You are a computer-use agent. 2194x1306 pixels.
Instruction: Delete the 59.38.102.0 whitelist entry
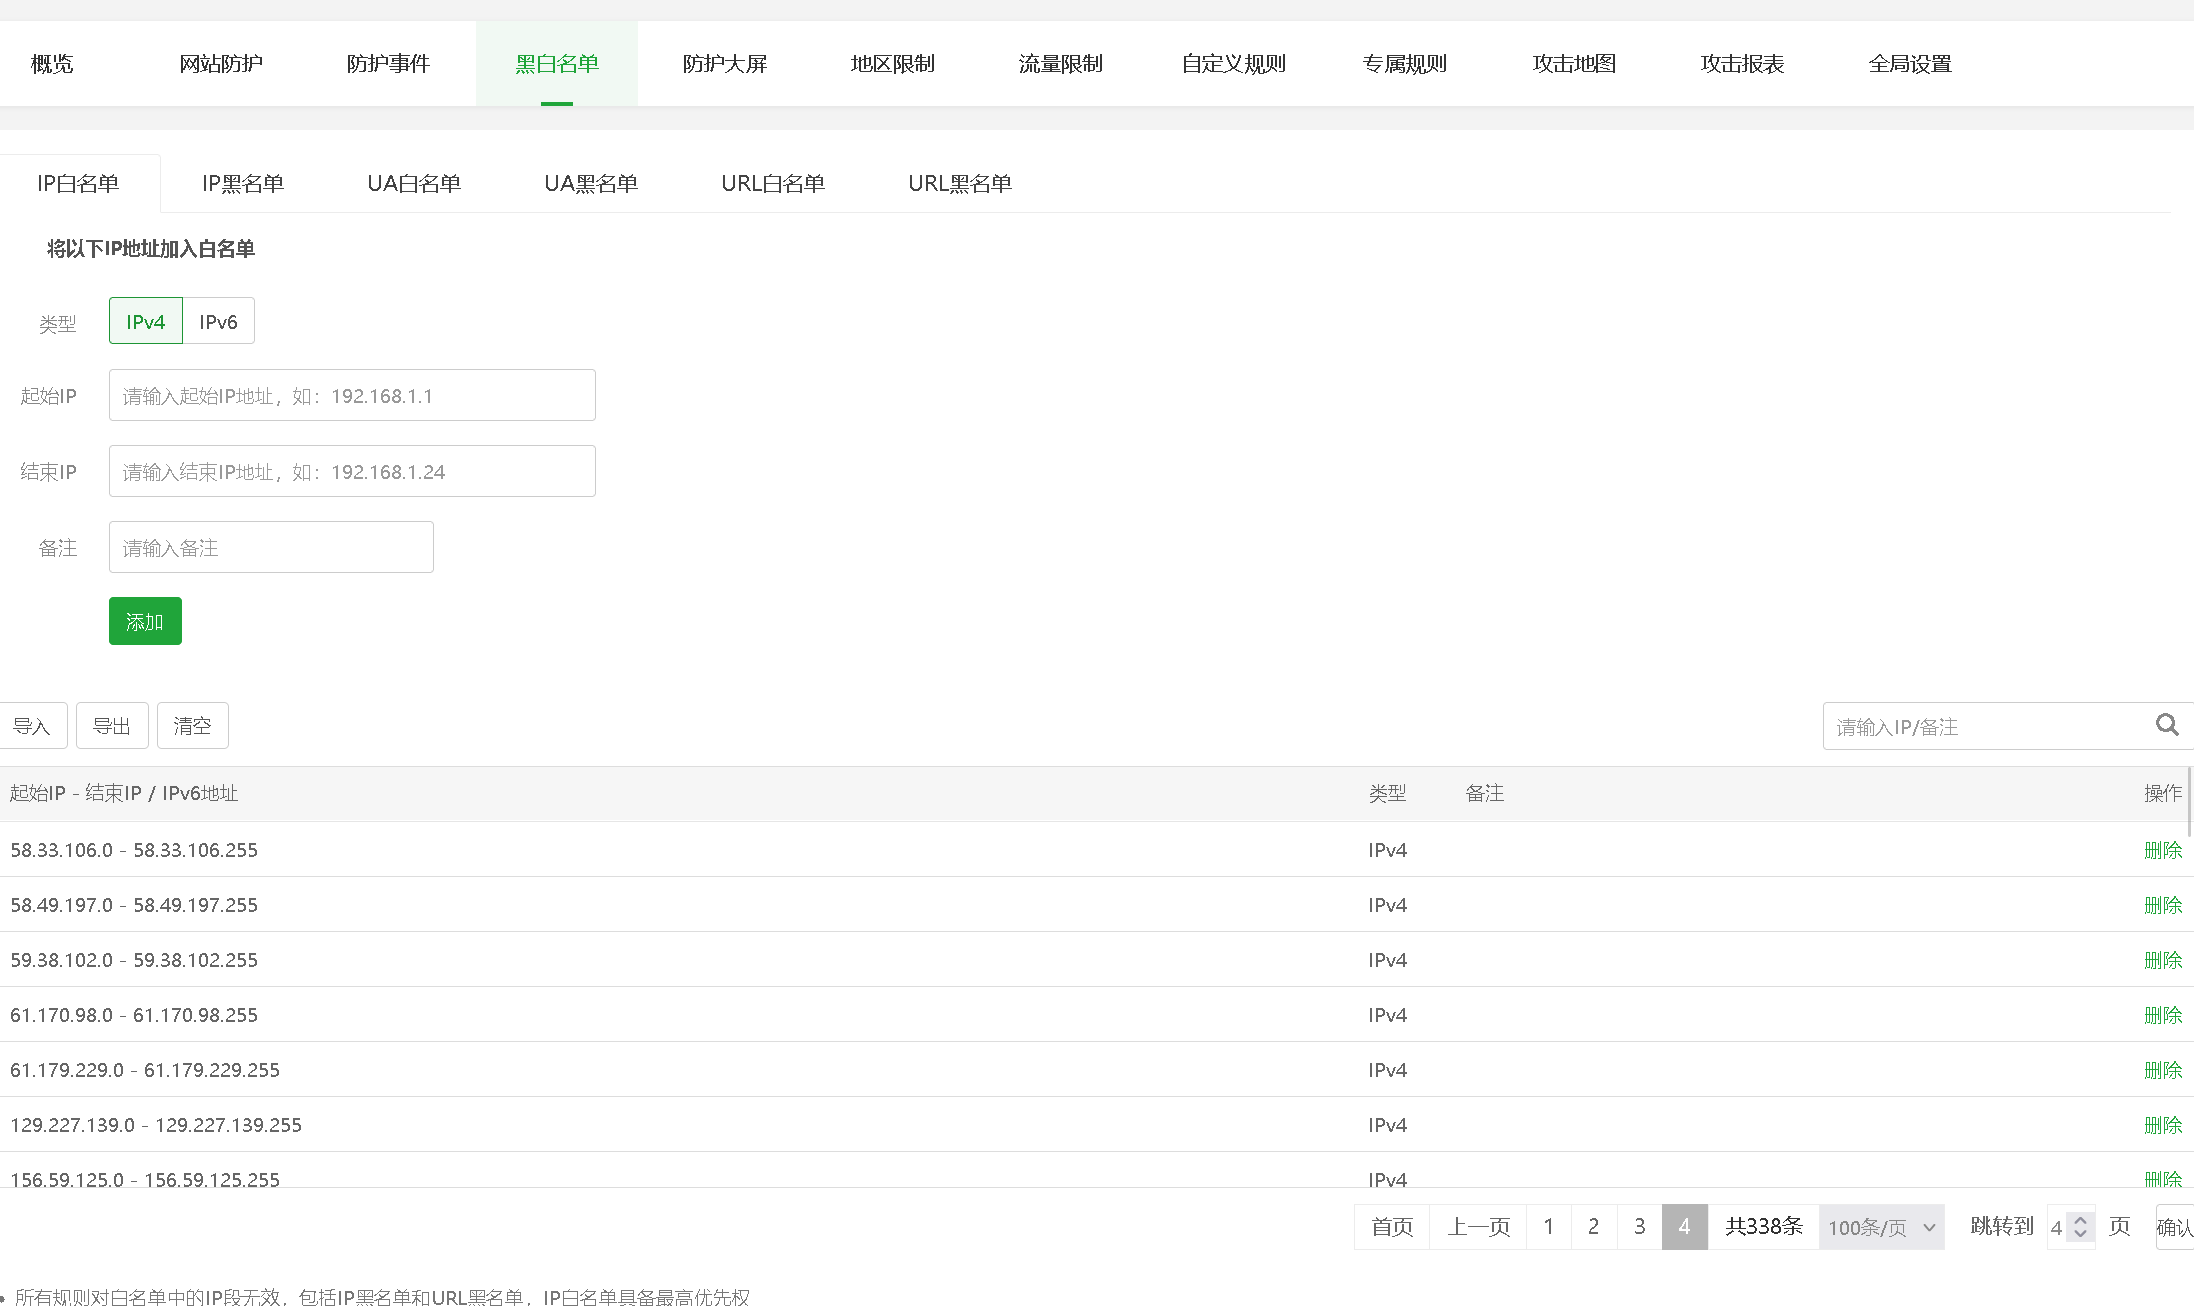coord(2163,960)
